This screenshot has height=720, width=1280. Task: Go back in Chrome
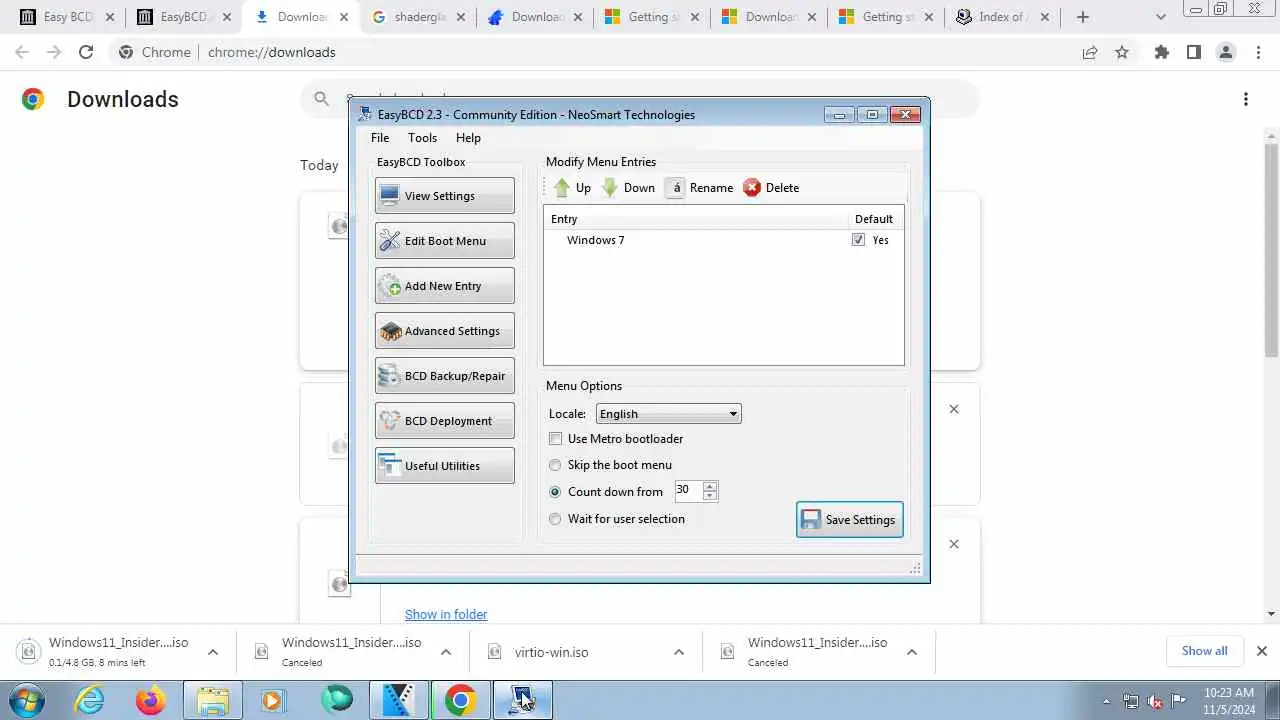point(22,52)
